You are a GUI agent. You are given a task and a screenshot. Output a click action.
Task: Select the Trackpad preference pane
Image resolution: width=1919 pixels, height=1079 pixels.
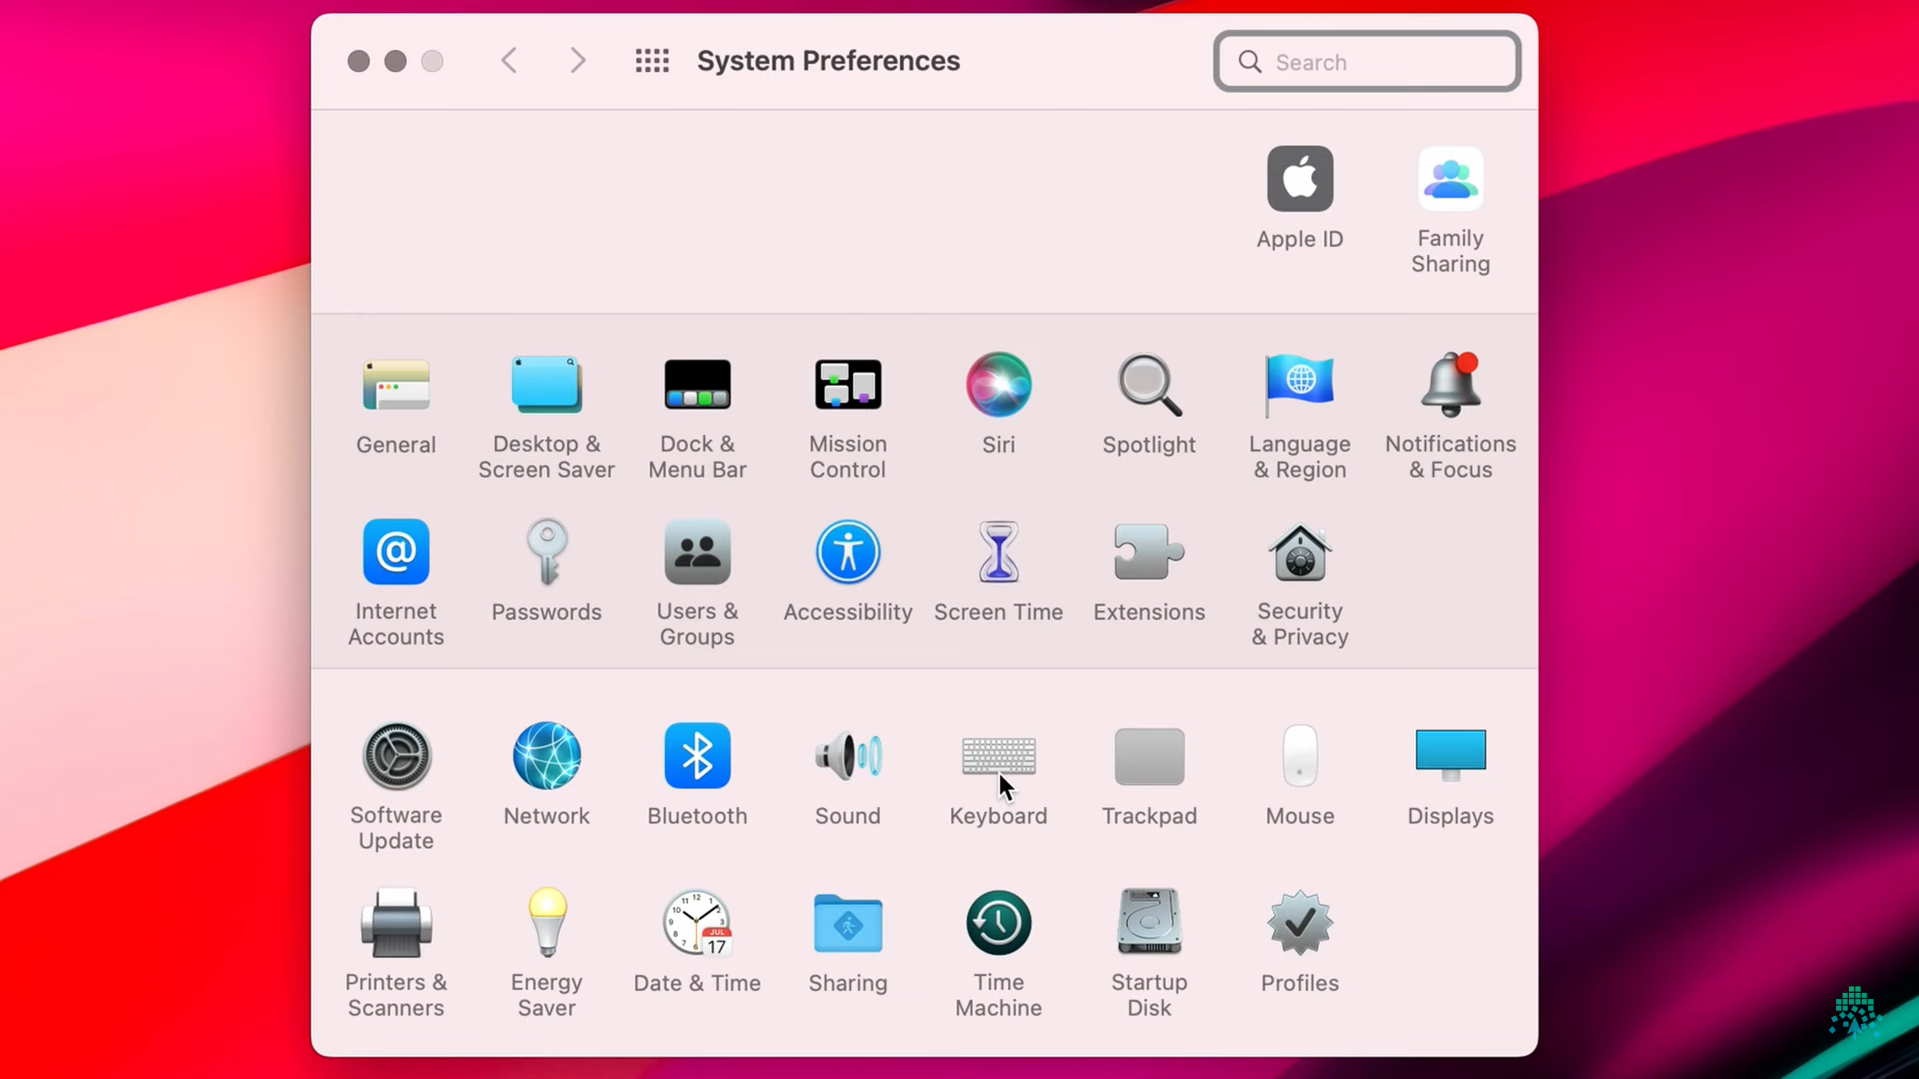(1148, 757)
